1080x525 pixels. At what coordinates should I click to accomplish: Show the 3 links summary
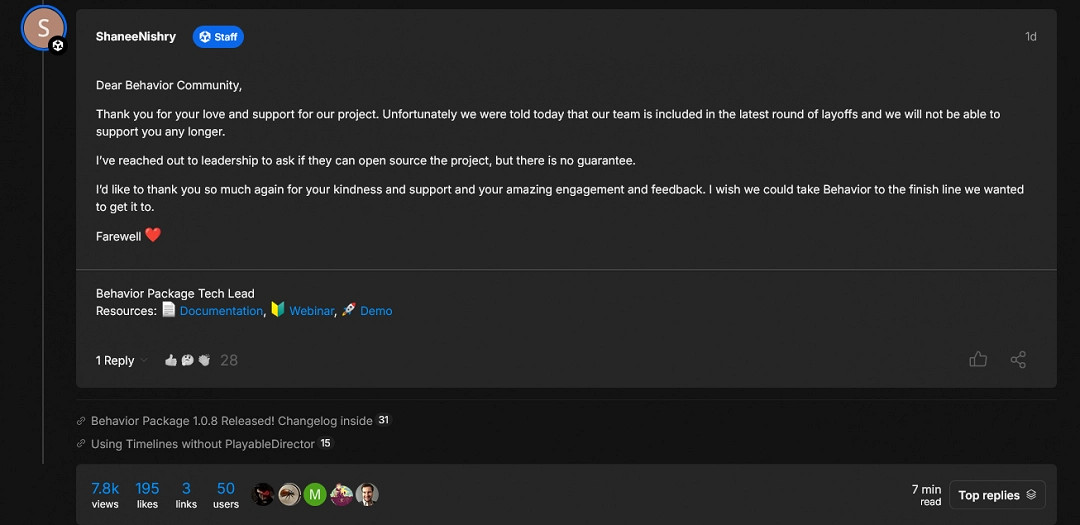(186, 494)
